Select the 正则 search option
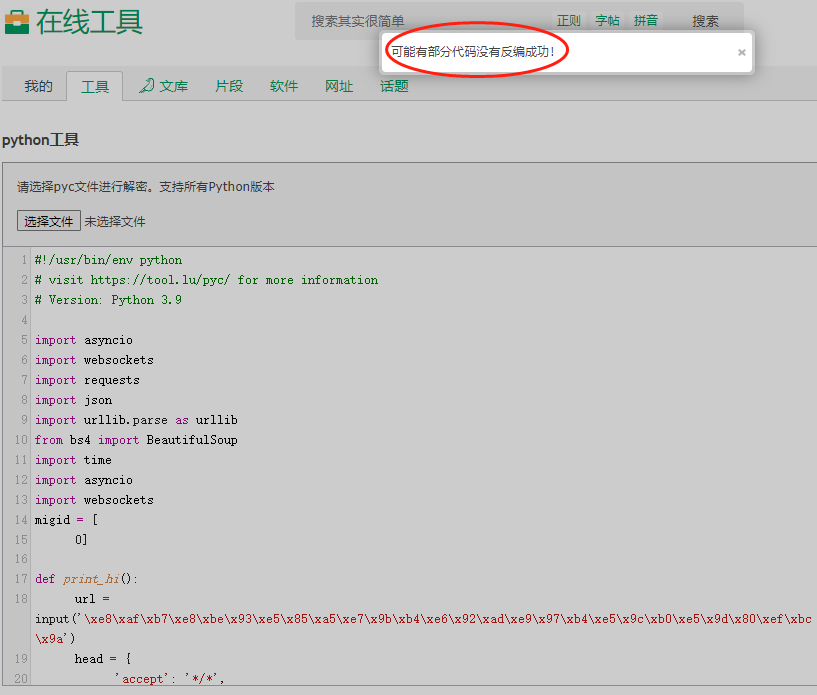 568,21
